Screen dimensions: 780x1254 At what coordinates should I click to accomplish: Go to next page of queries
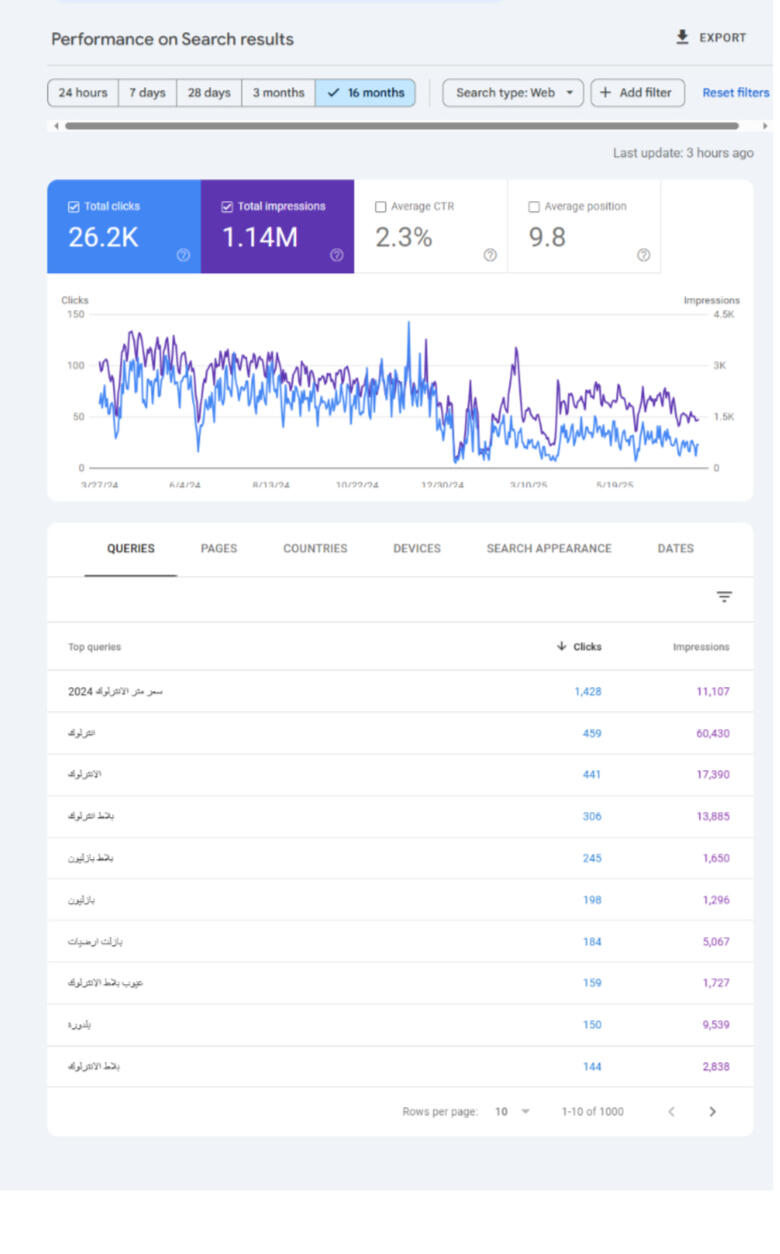coord(712,1111)
